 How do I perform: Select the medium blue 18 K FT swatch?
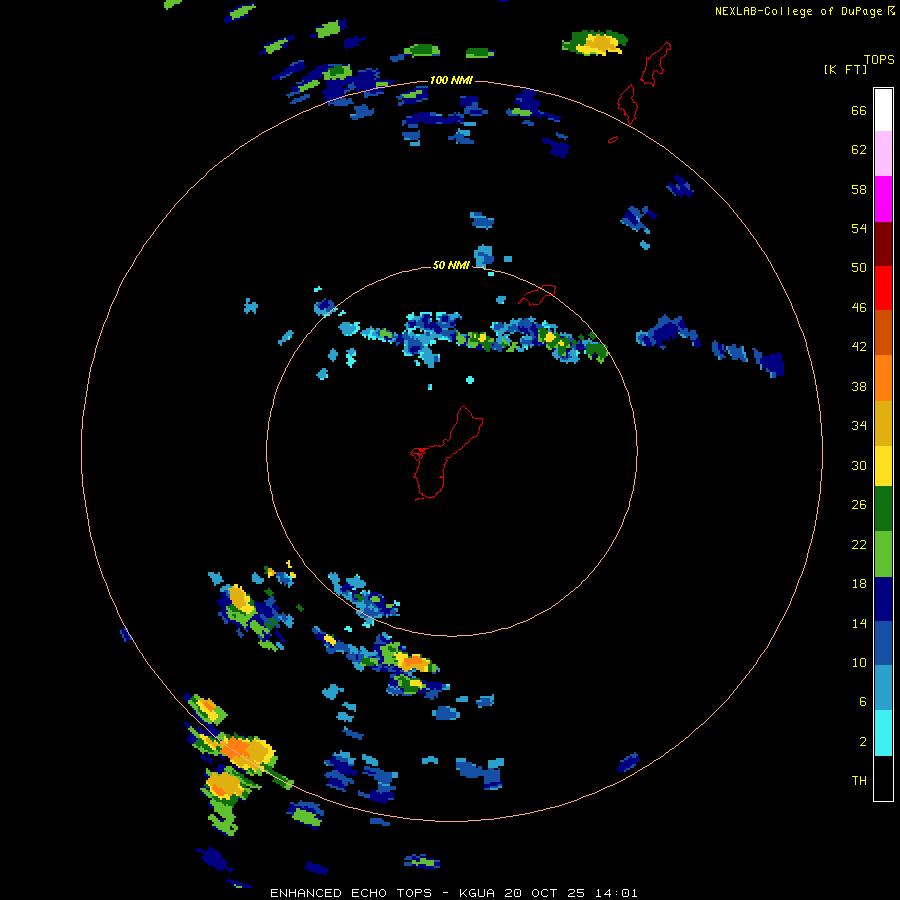point(883,643)
